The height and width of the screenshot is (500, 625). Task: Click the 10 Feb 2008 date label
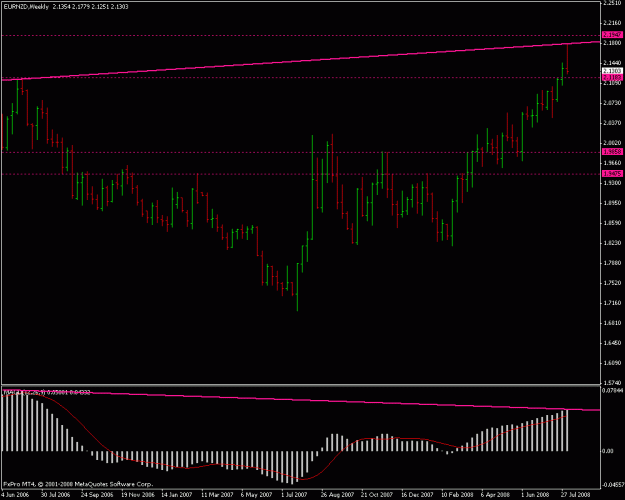click(457, 495)
